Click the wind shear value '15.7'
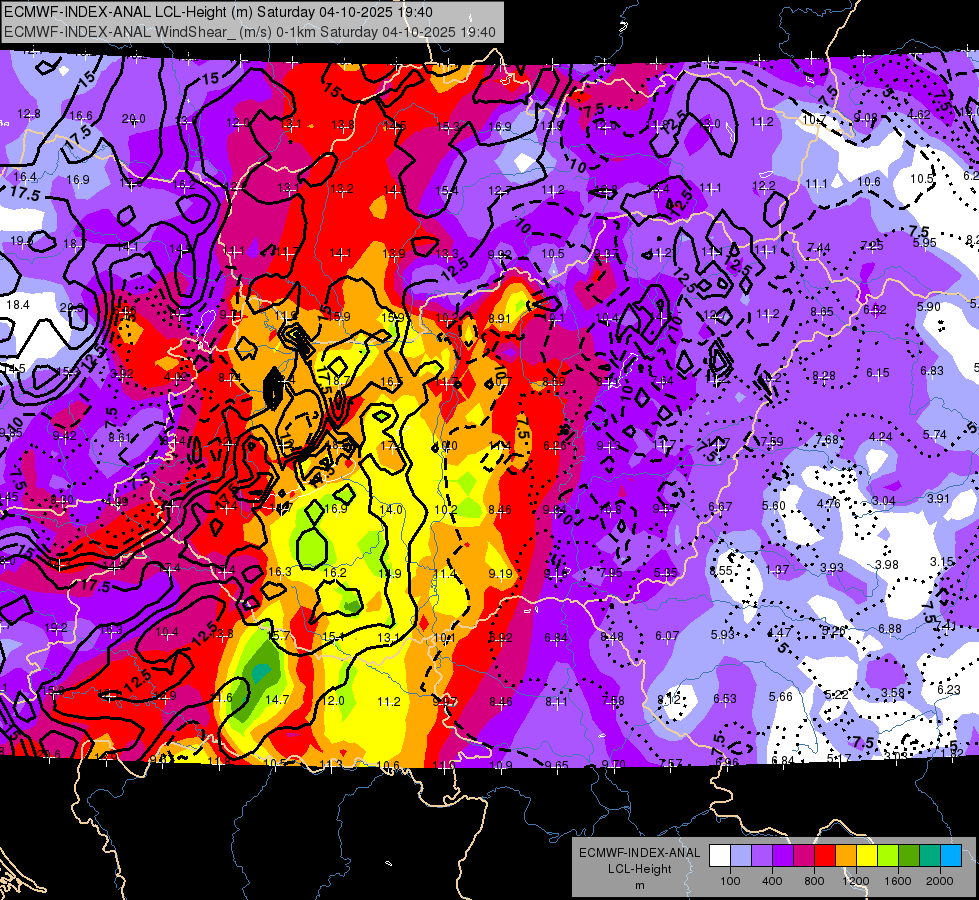The image size is (979, 900). click(x=278, y=635)
